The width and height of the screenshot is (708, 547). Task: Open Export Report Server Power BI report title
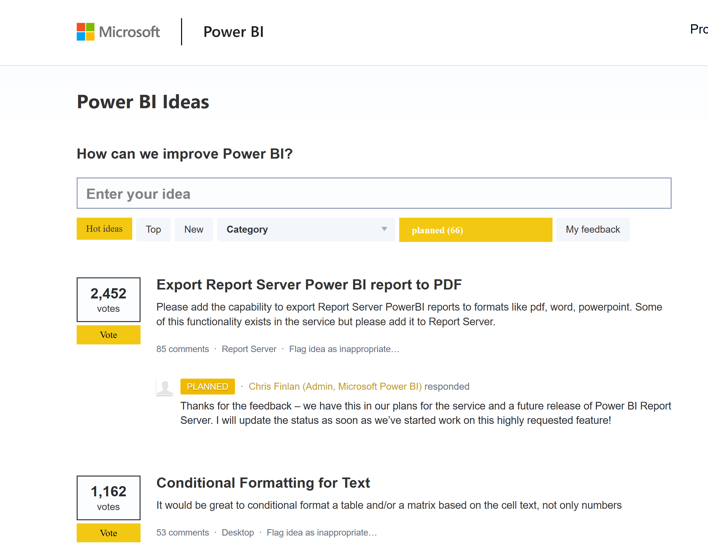309,285
